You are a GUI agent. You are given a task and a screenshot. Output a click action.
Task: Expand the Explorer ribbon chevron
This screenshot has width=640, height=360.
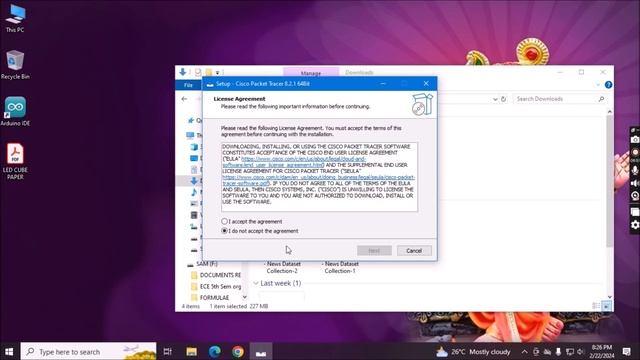[598, 85]
